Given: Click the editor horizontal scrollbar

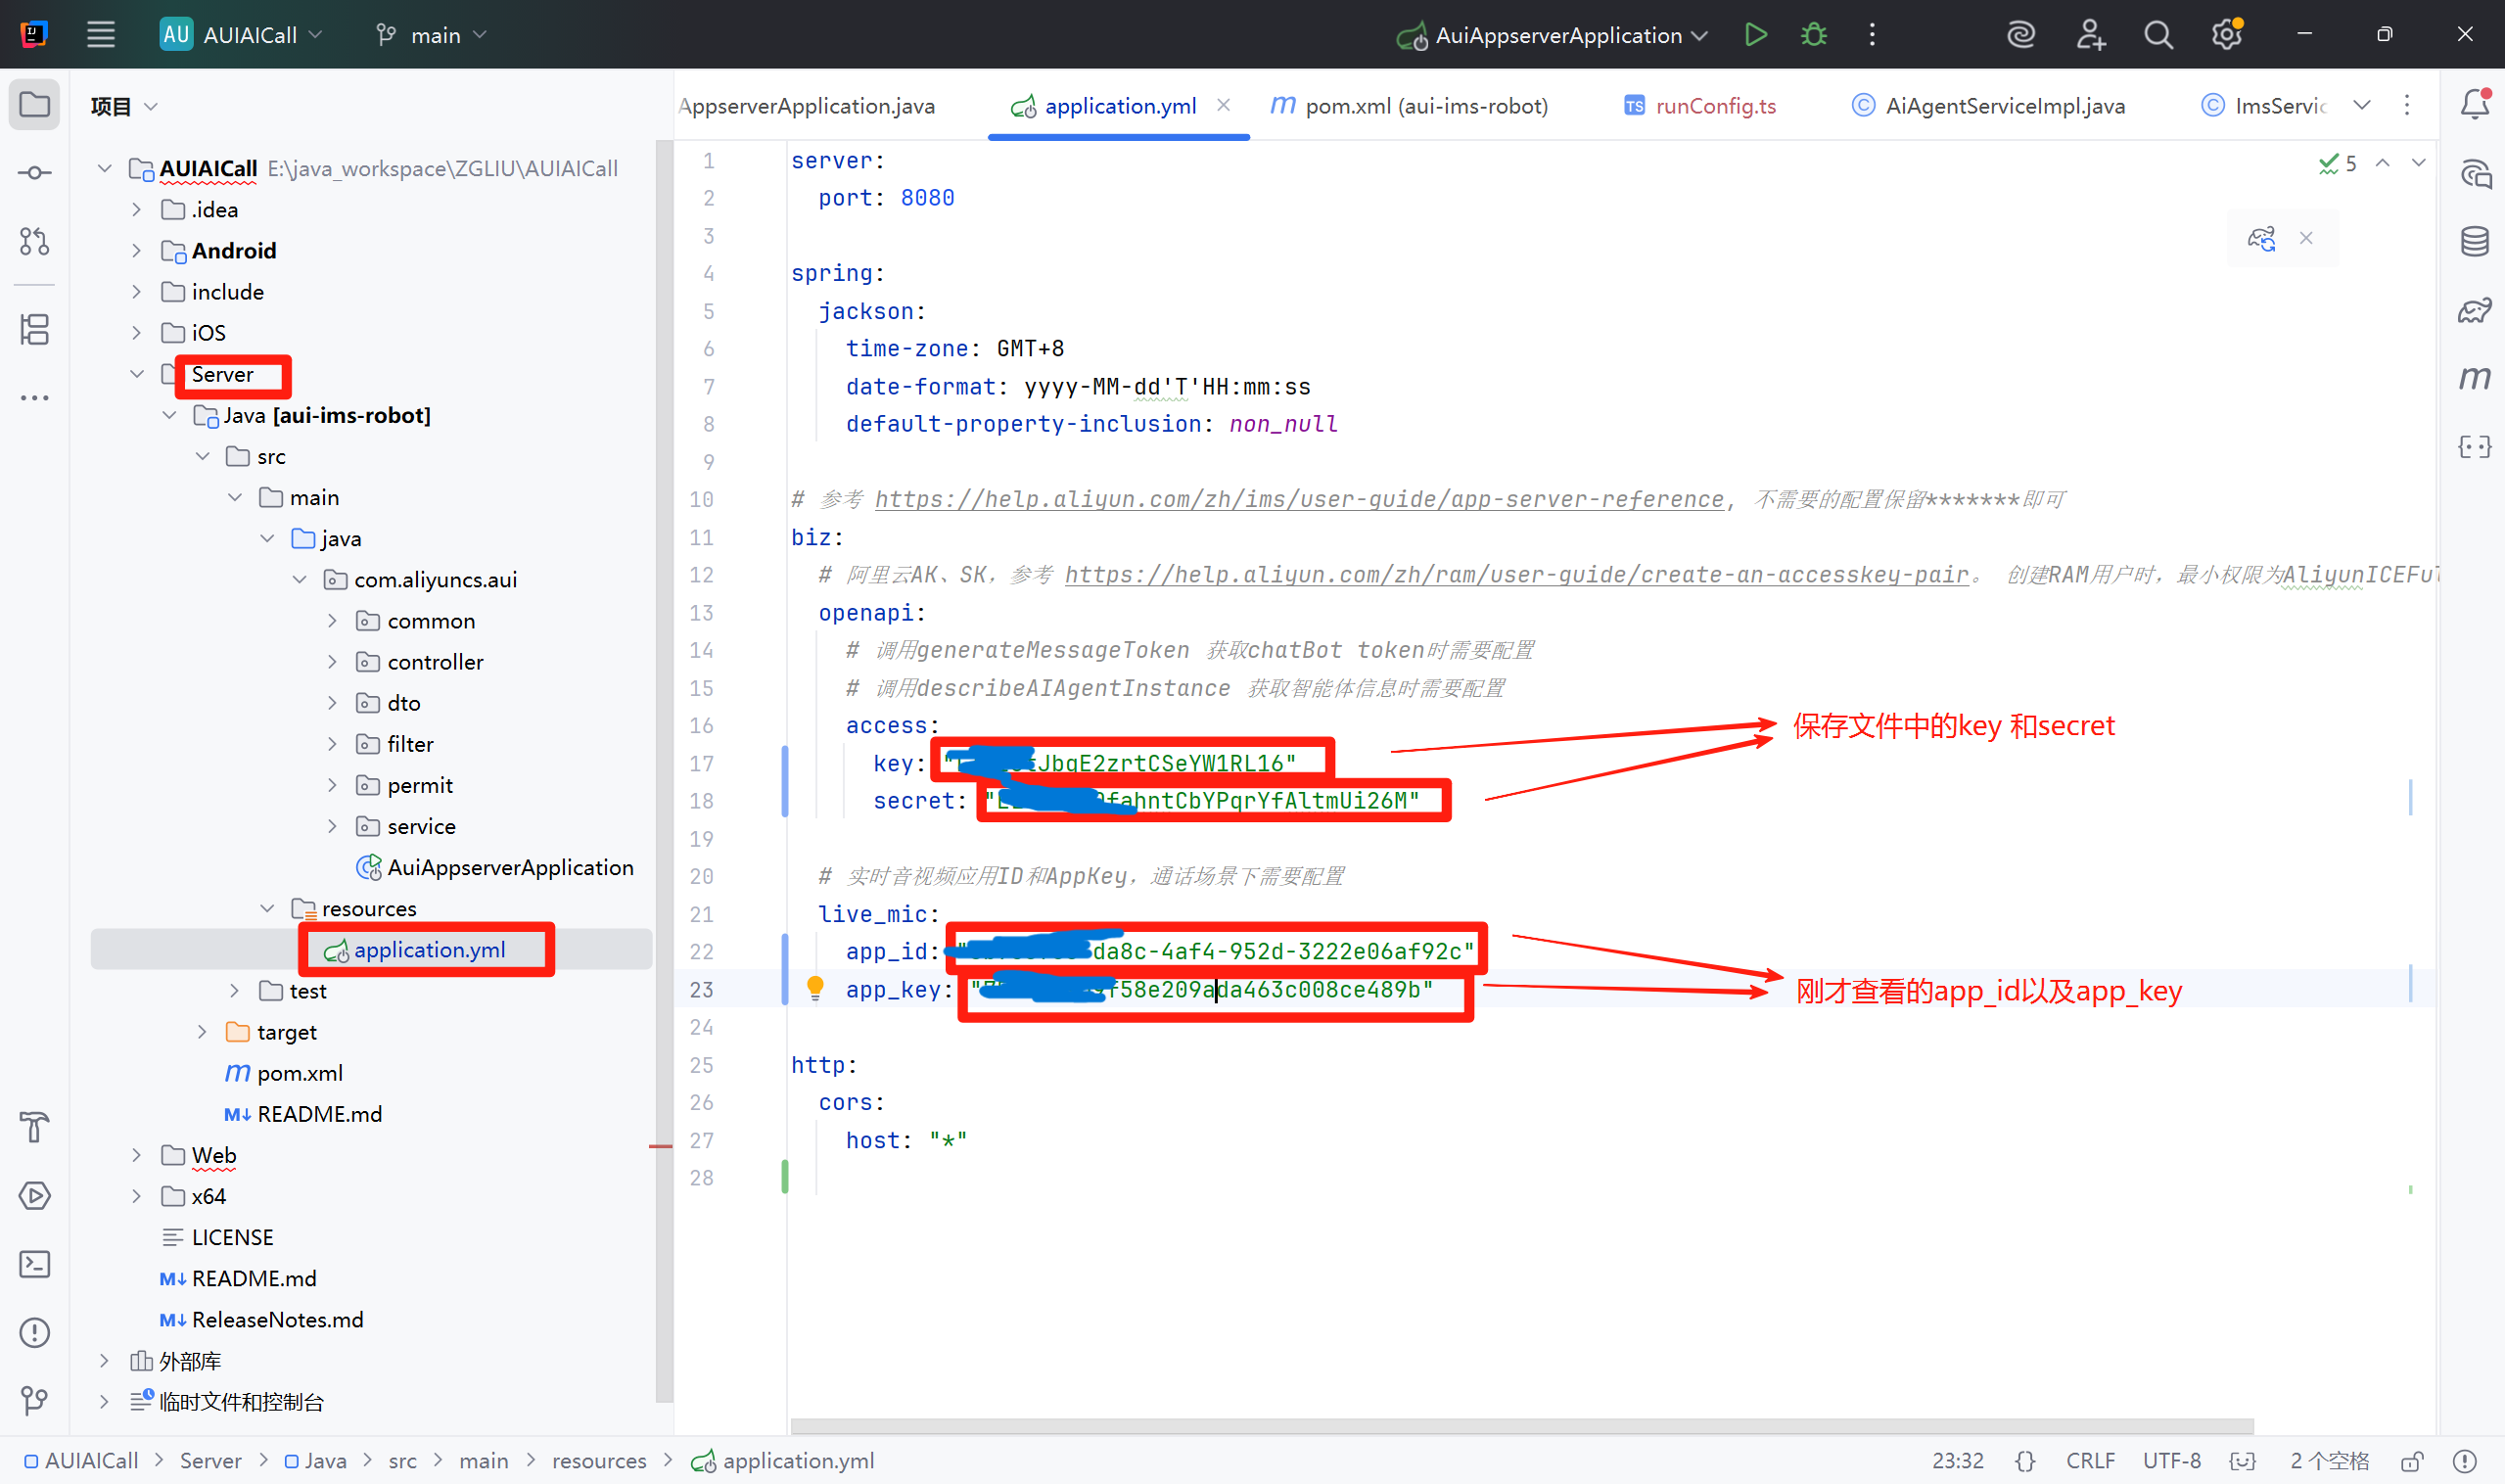Looking at the screenshot, I should click(x=1521, y=1425).
